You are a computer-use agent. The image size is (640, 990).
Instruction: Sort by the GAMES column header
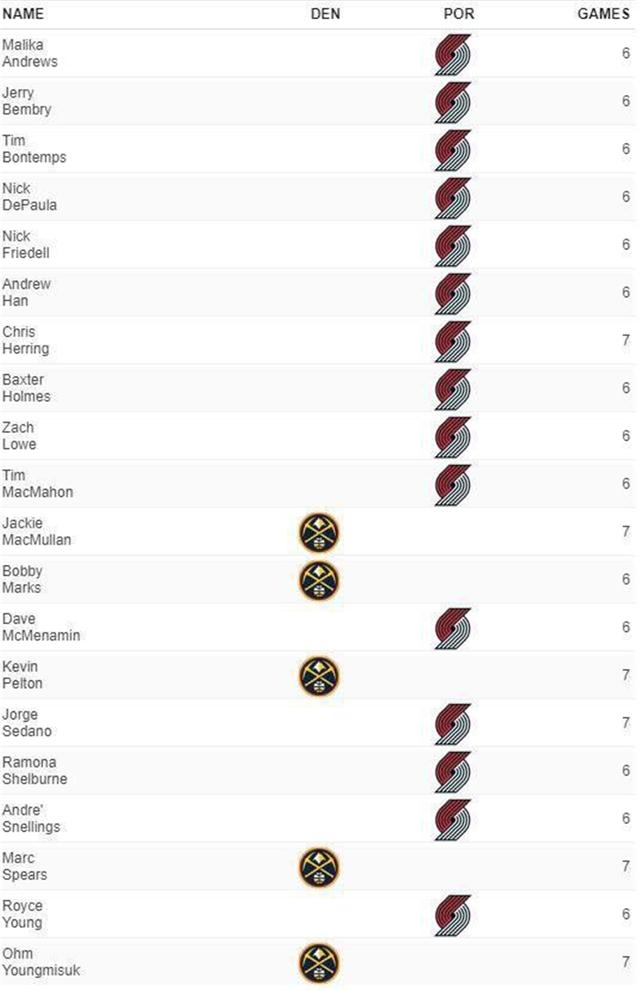tap(603, 14)
